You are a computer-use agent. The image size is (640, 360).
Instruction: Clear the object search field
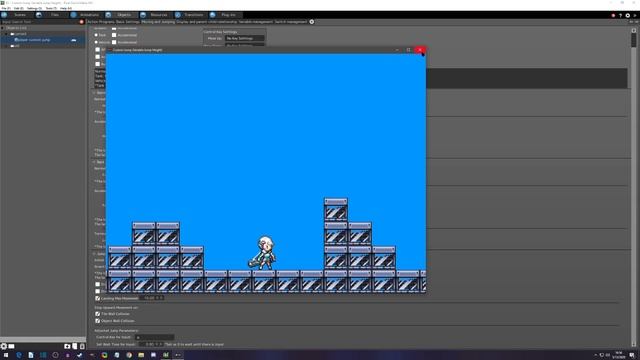point(82,22)
